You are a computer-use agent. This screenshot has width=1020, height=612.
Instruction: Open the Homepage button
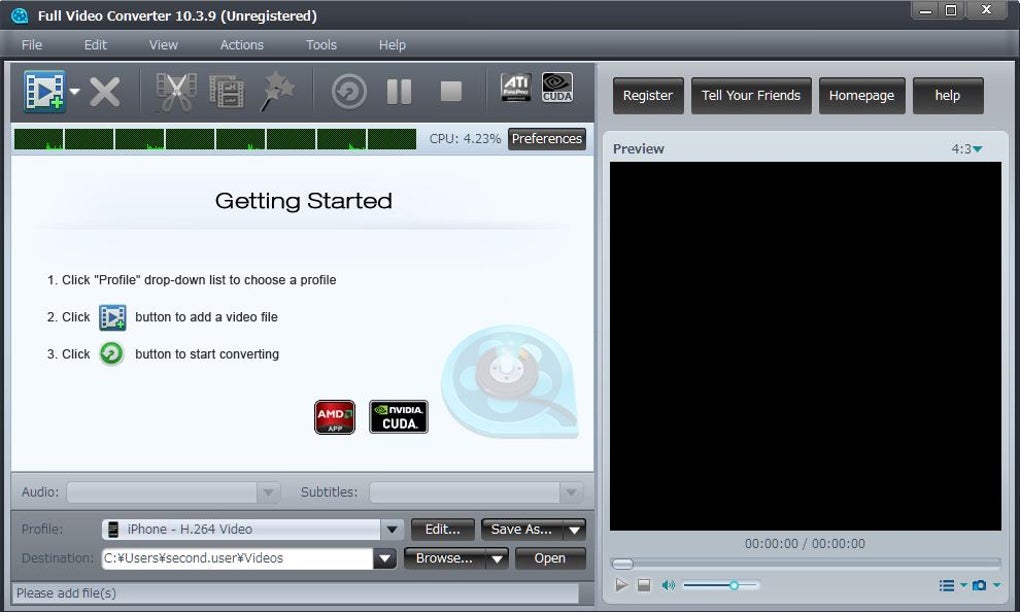[x=862, y=96]
